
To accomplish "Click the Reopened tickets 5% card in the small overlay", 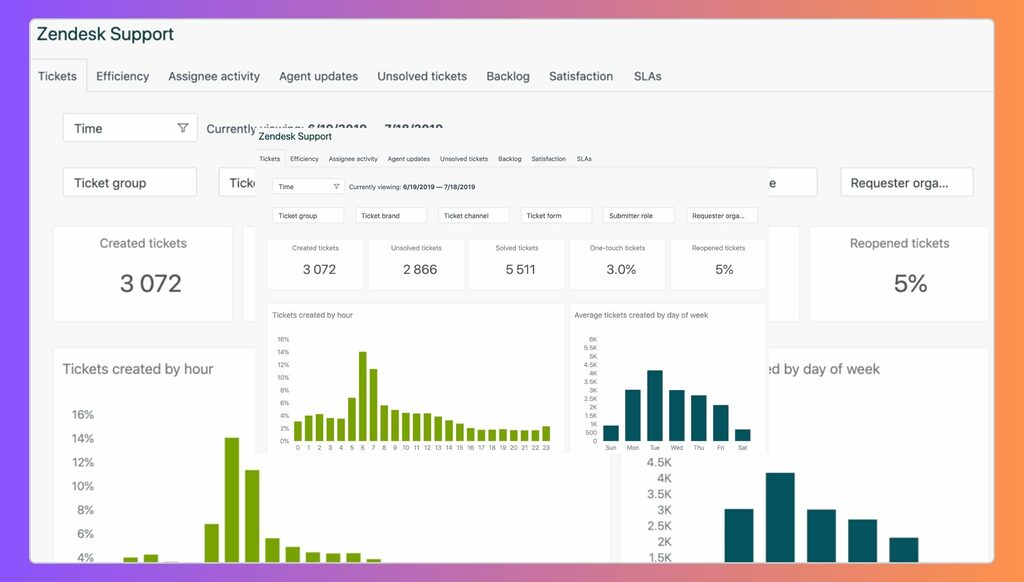I will 718,264.
